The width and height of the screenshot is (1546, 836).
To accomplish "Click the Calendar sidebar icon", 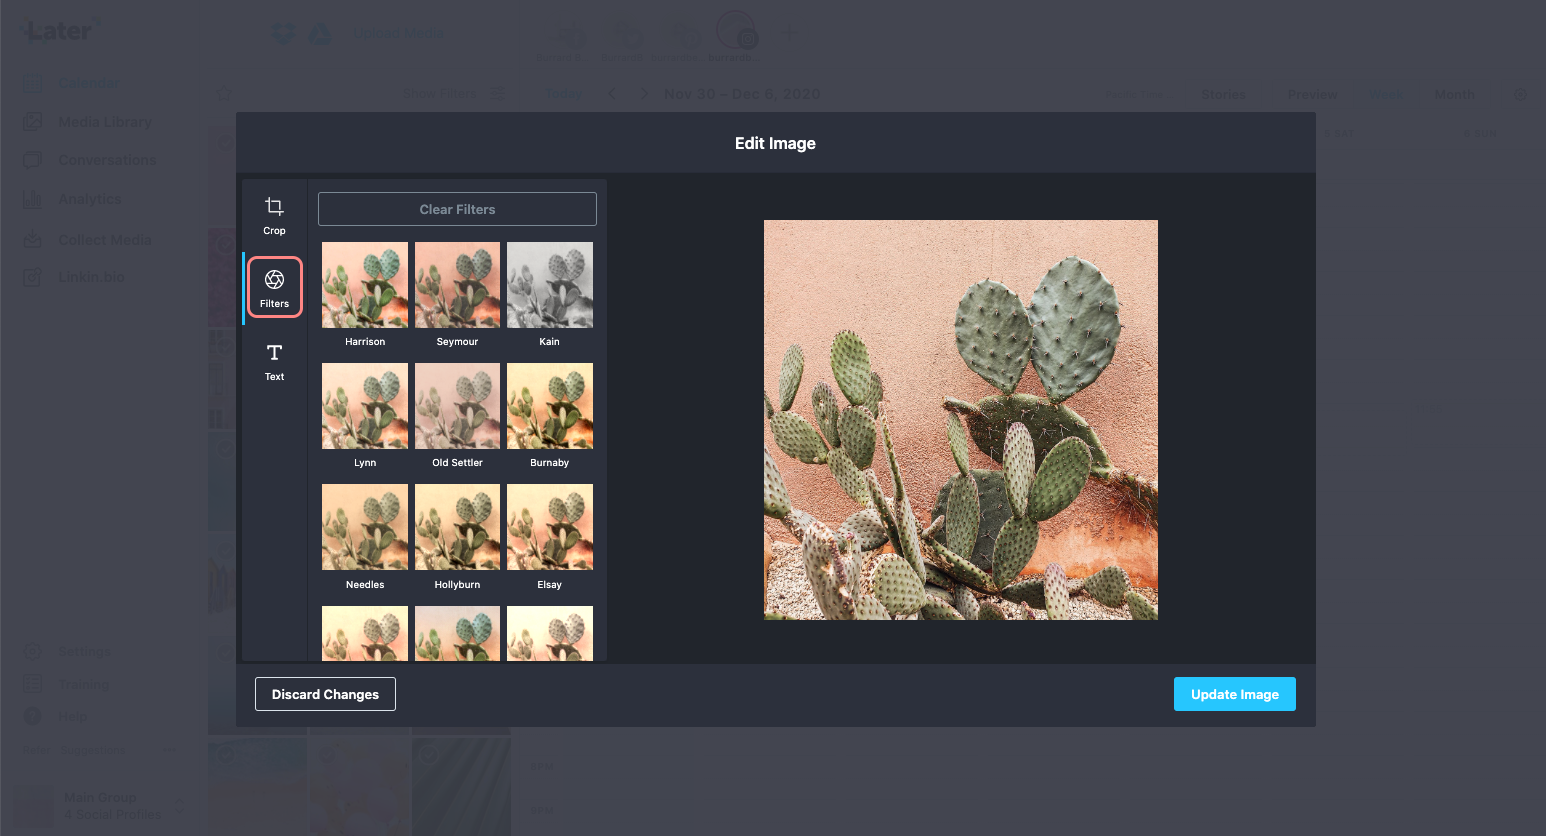I will [32, 83].
